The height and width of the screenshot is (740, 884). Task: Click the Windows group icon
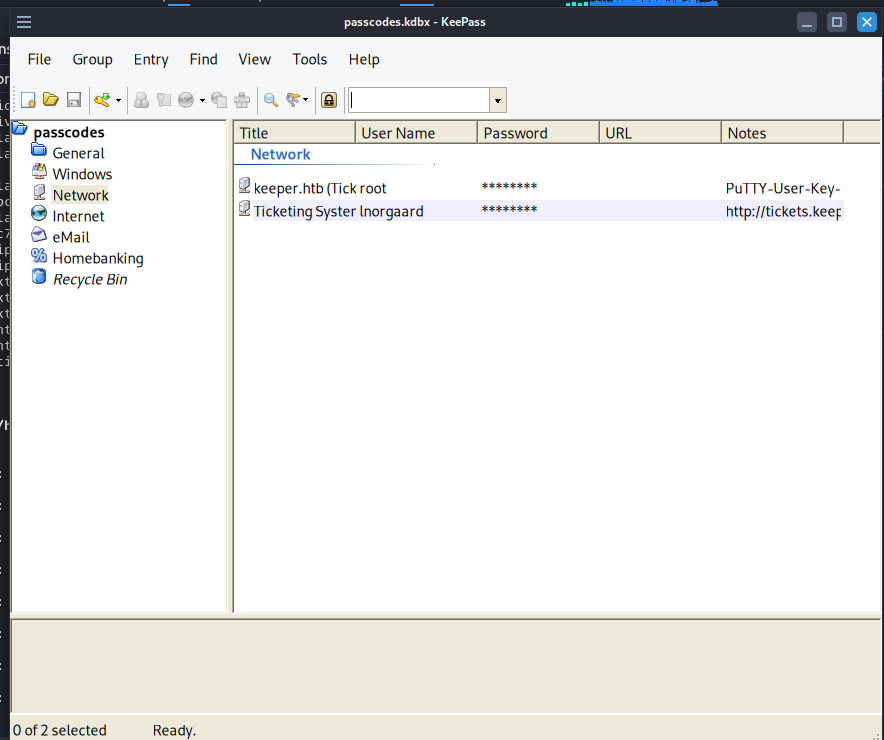tap(39, 171)
